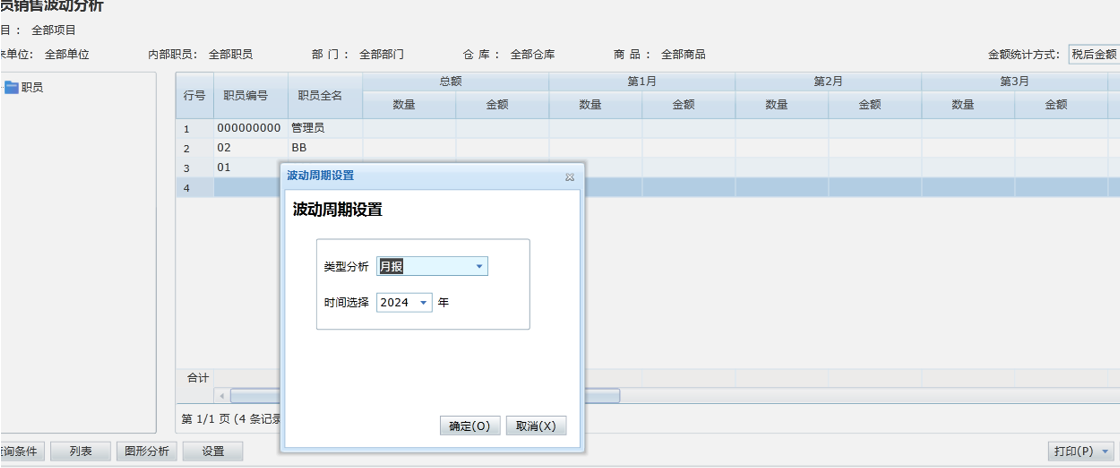Click the horizontal scrollbar left arrow
Viewport: 1120px width, 468px height.
tap(221, 396)
